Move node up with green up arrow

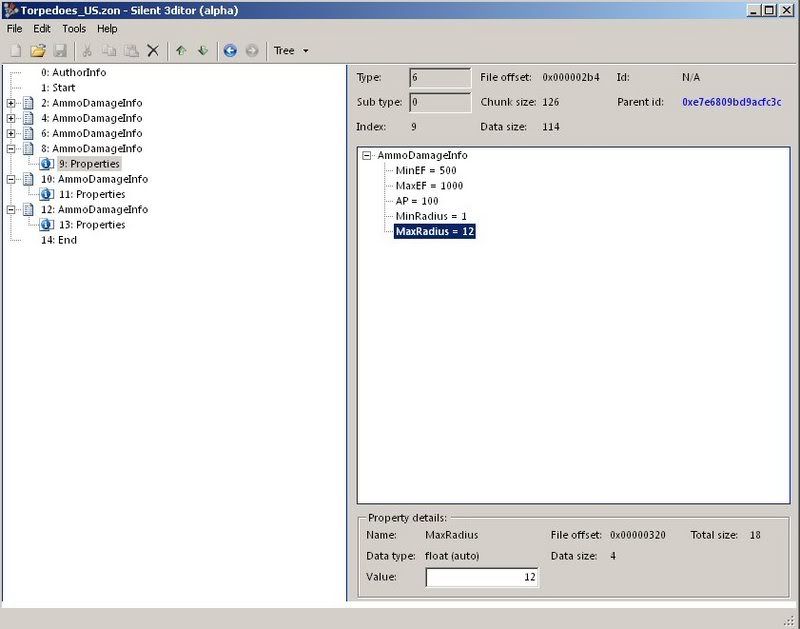pyautogui.click(x=181, y=51)
